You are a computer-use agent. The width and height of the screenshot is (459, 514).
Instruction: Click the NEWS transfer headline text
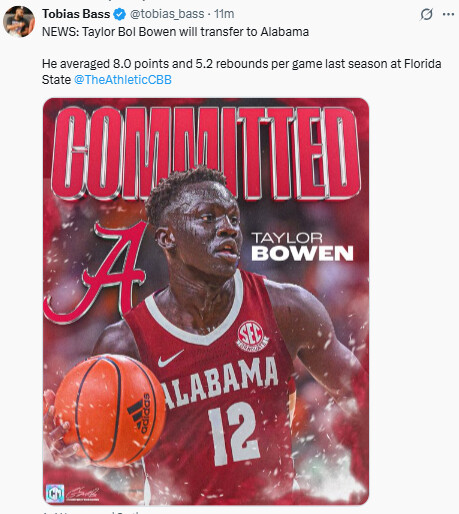click(175, 32)
